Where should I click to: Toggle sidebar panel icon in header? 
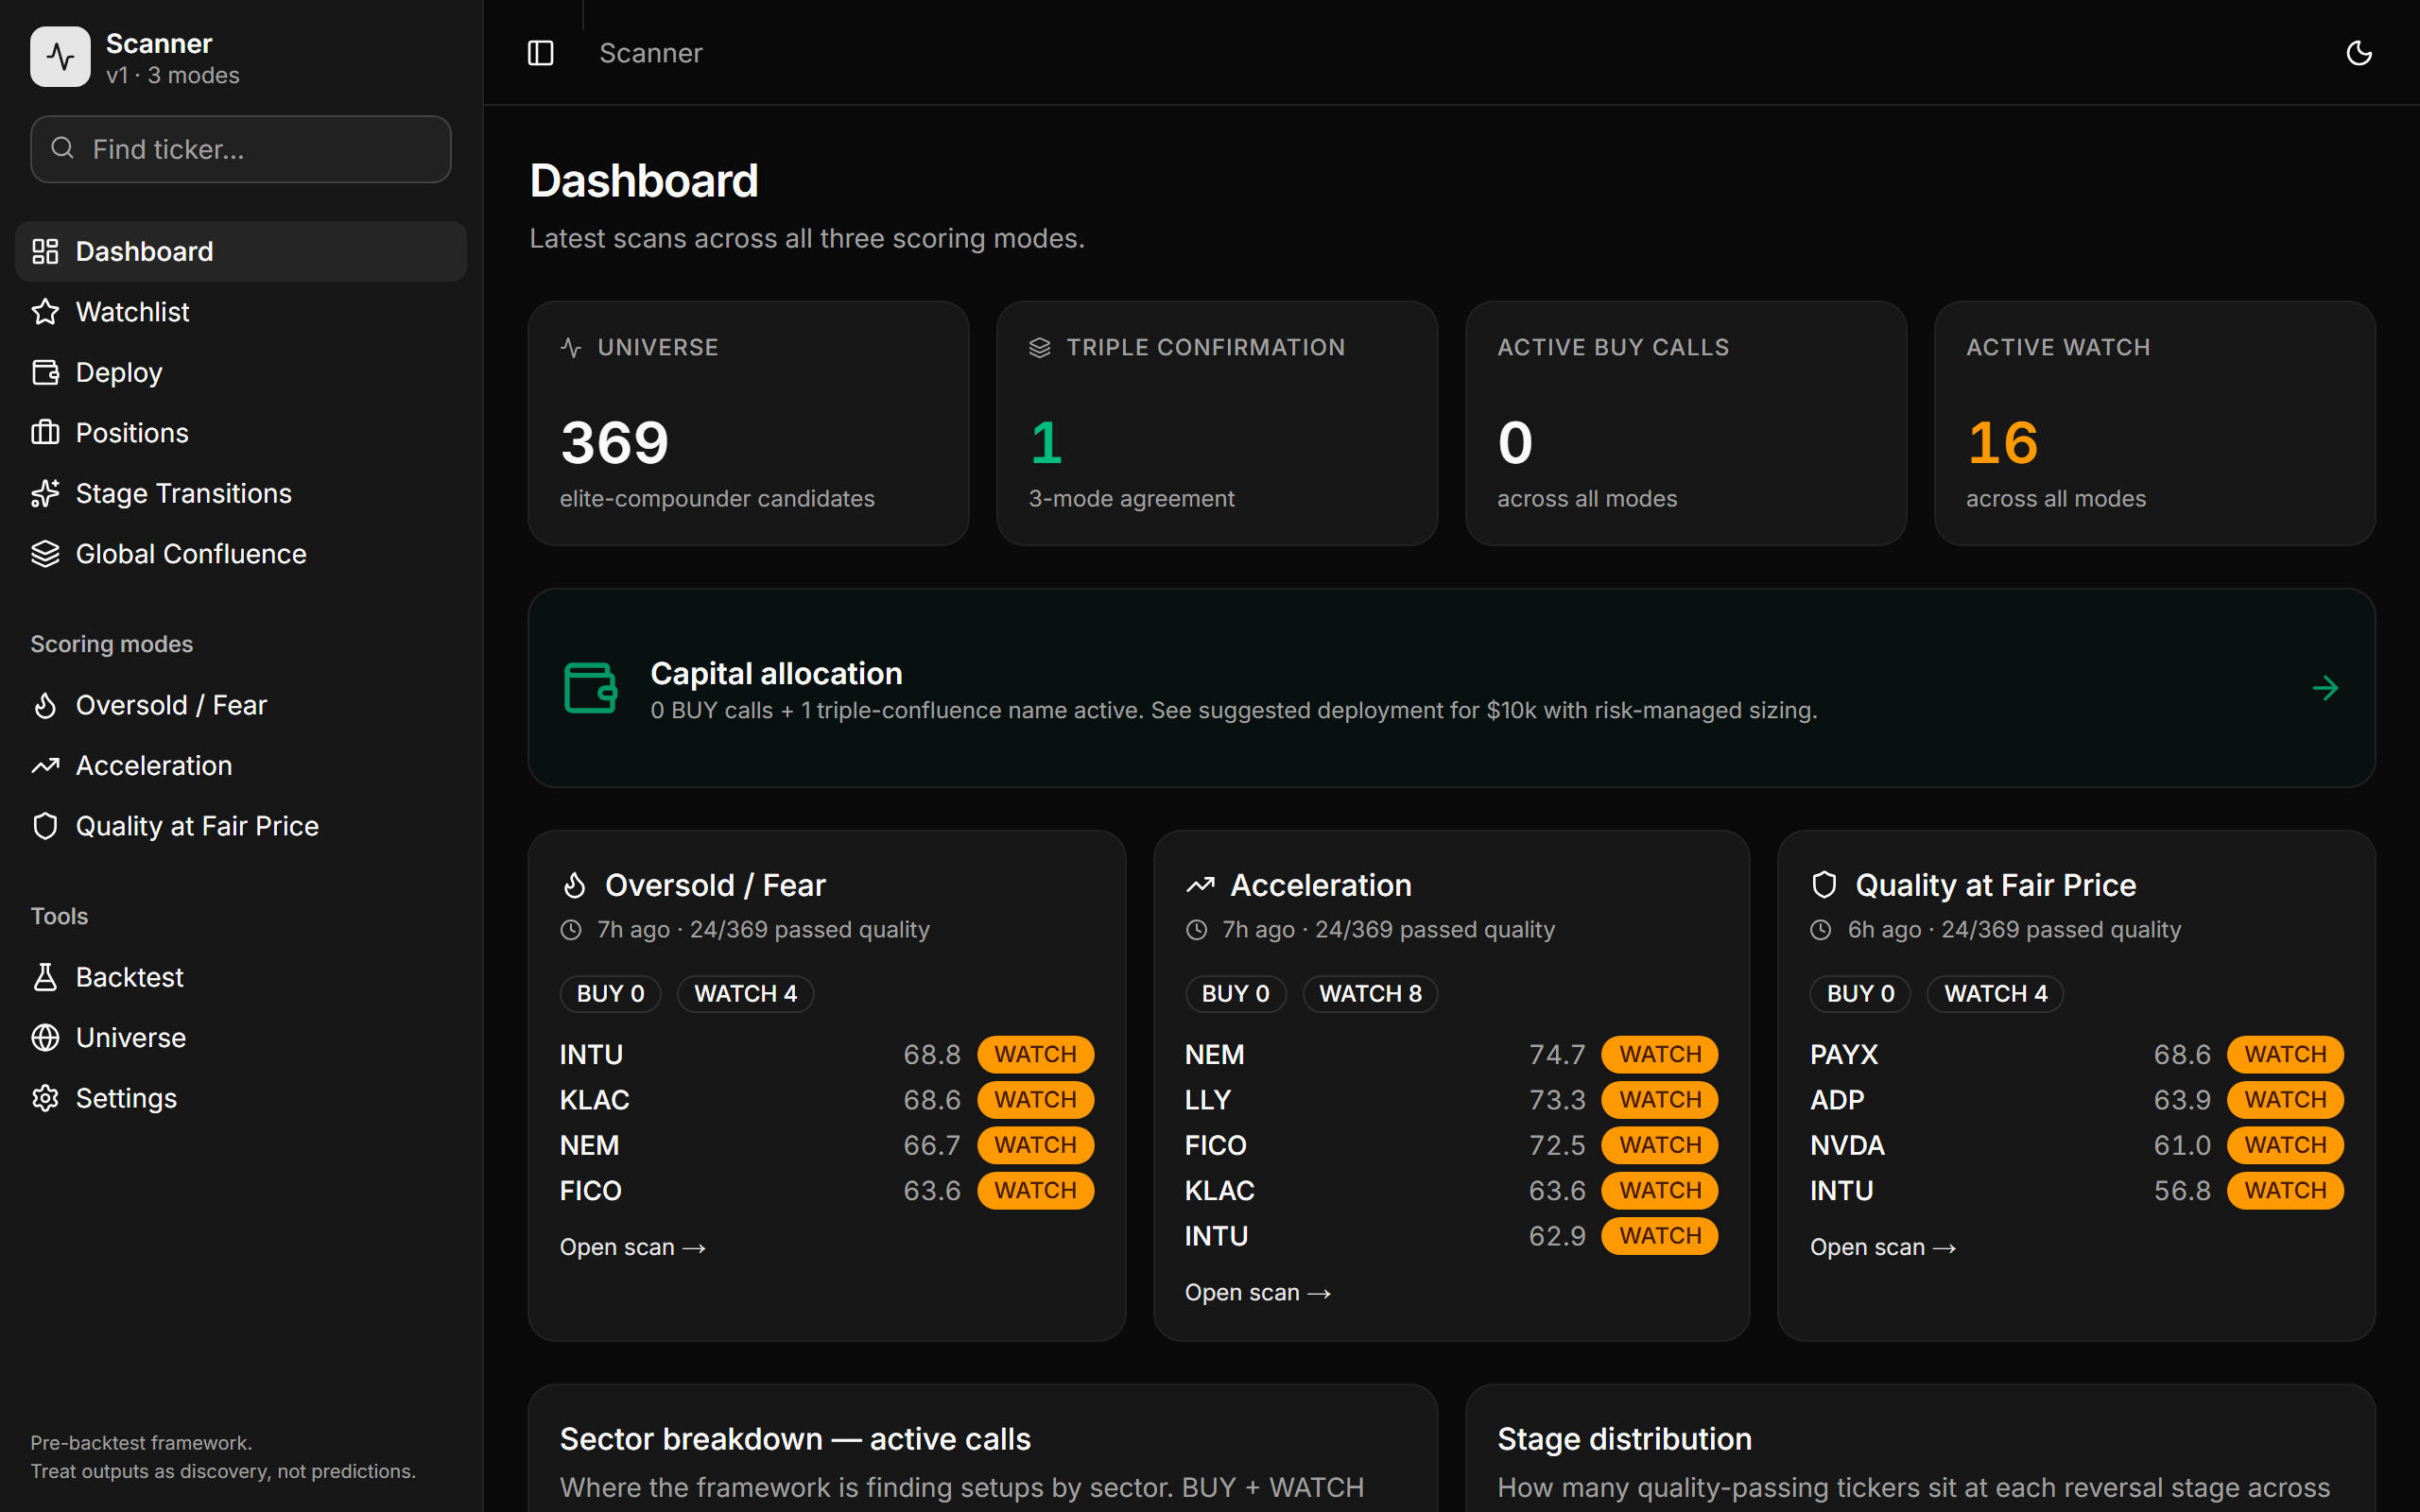tap(540, 53)
